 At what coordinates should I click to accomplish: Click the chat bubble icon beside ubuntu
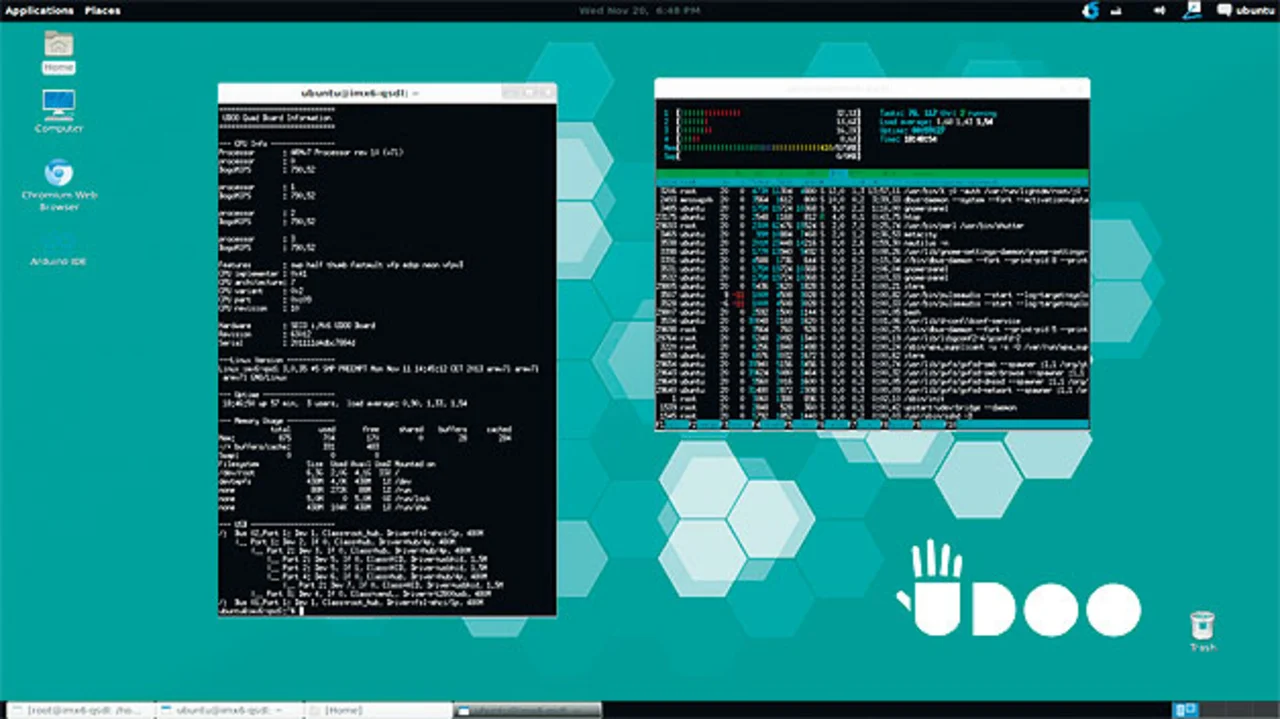(1224, 10)
